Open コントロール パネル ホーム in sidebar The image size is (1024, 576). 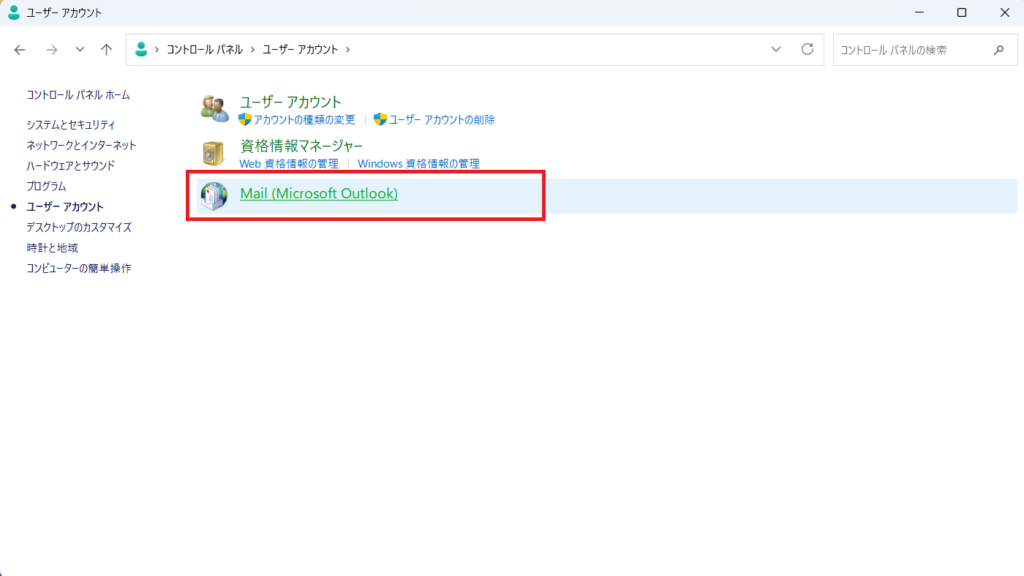78,95
